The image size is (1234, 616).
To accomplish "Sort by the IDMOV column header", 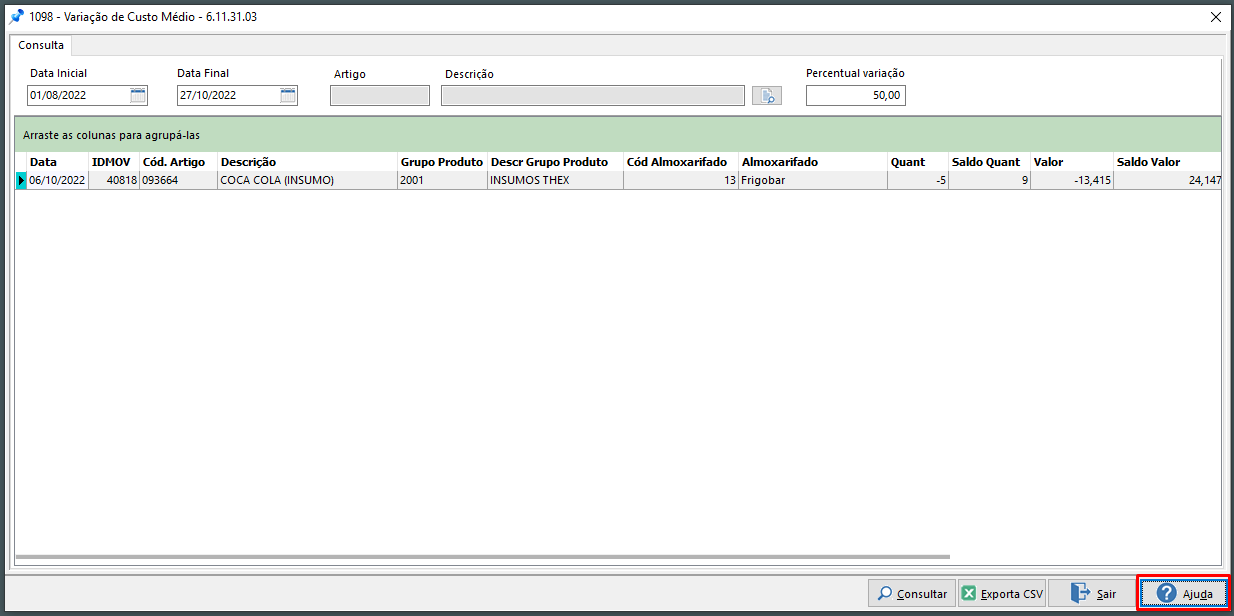I will click(113, 162).
